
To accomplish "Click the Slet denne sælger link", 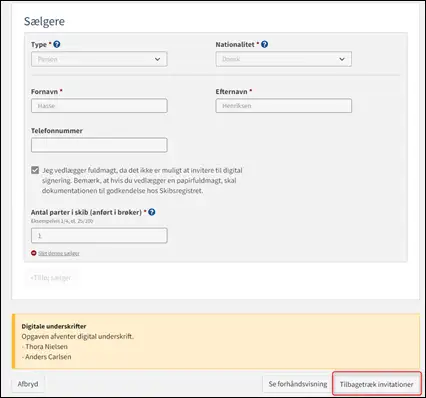I will [59, 253].
